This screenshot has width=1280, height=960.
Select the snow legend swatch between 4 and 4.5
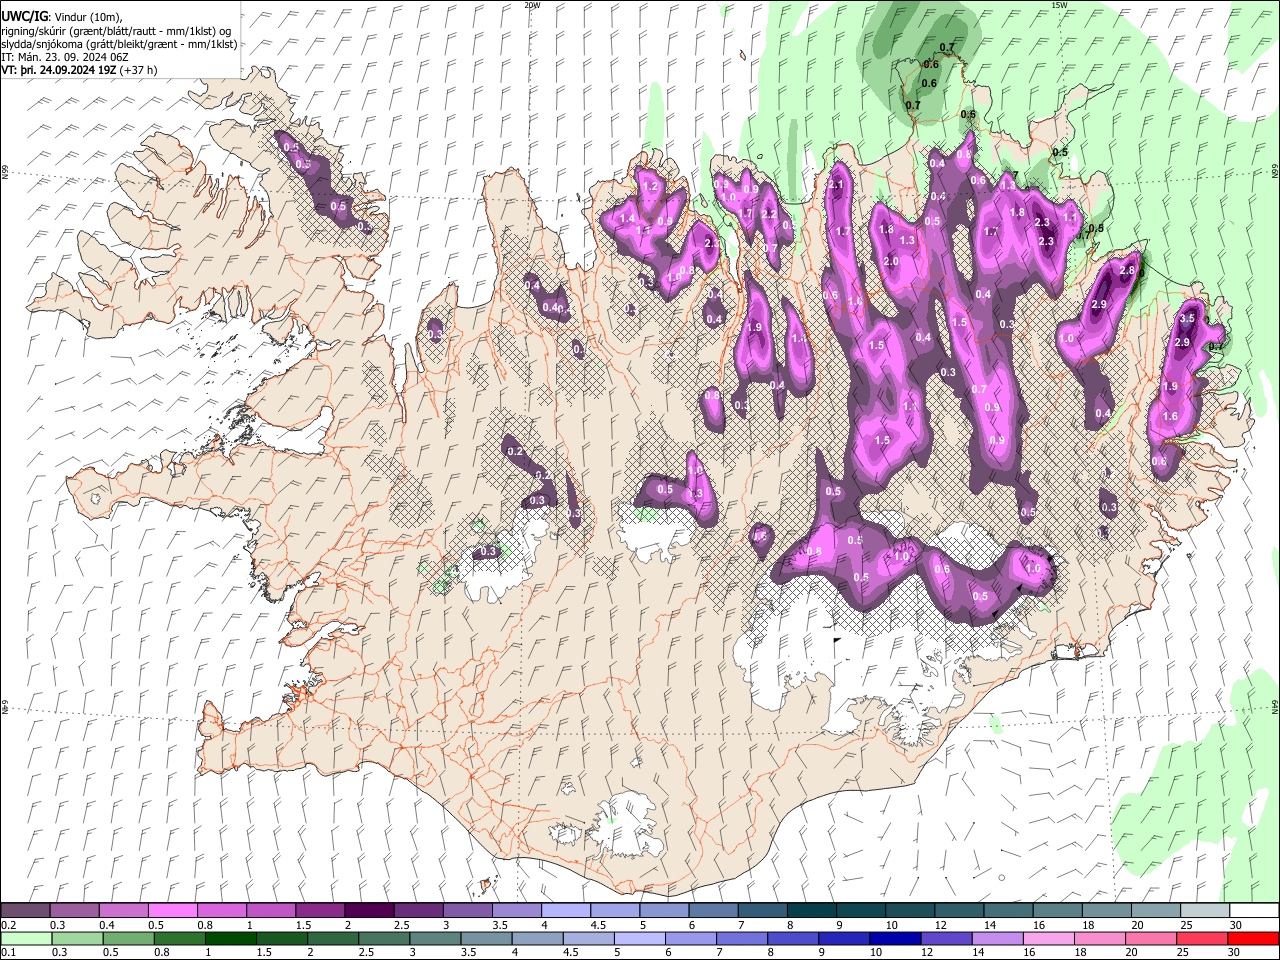coord(566,910)
